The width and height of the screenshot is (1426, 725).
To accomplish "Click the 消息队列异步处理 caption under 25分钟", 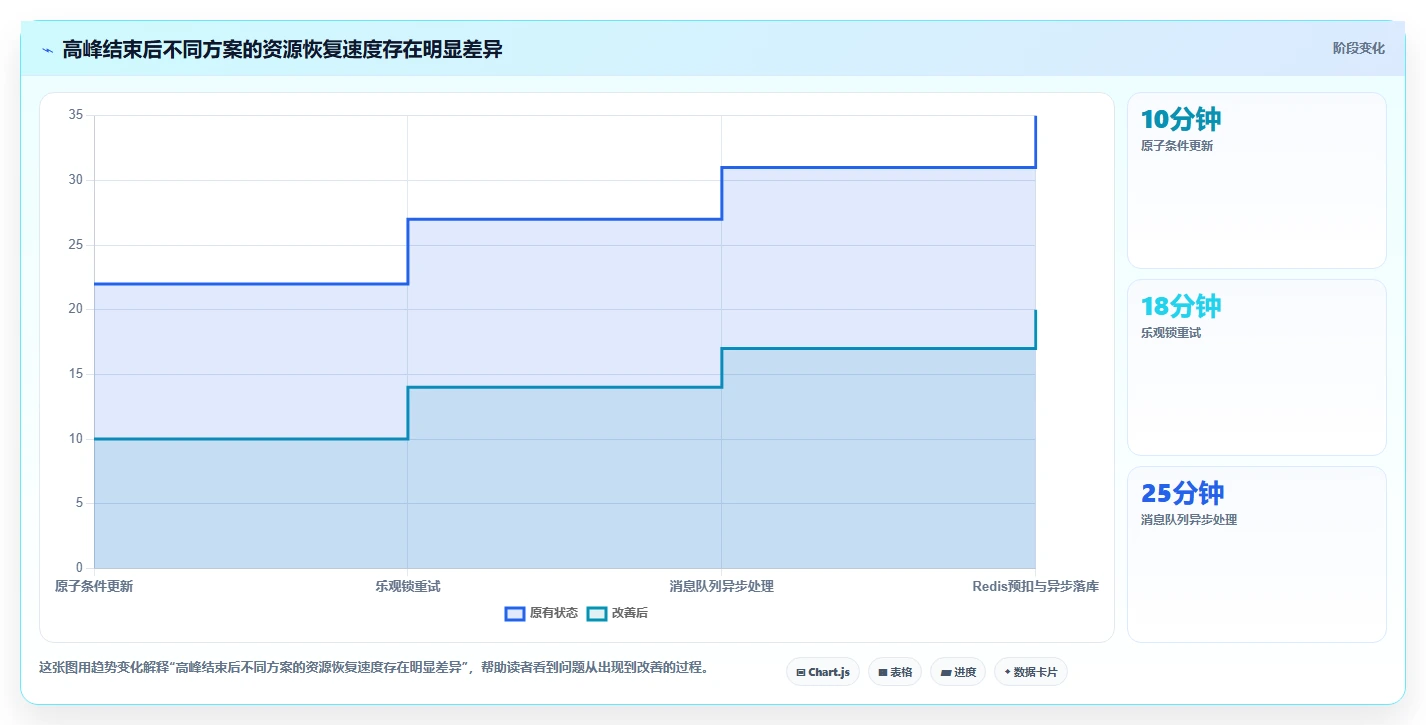I will (x=1189, y=520).
